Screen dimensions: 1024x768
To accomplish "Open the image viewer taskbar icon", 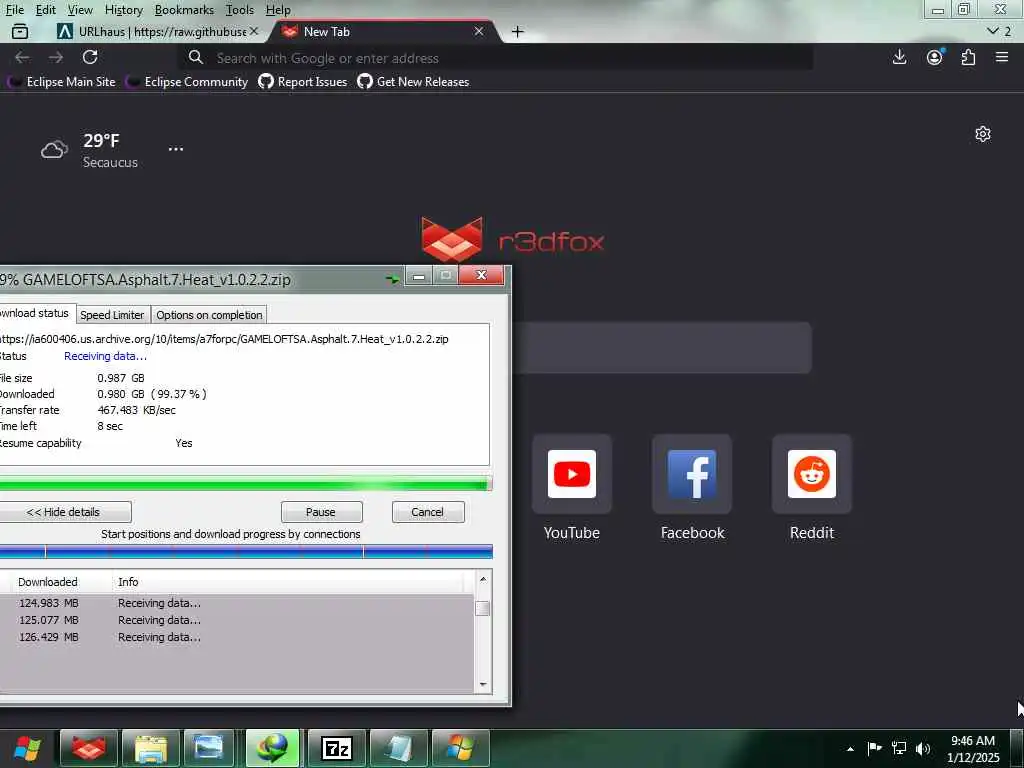I will pos(209,748).
